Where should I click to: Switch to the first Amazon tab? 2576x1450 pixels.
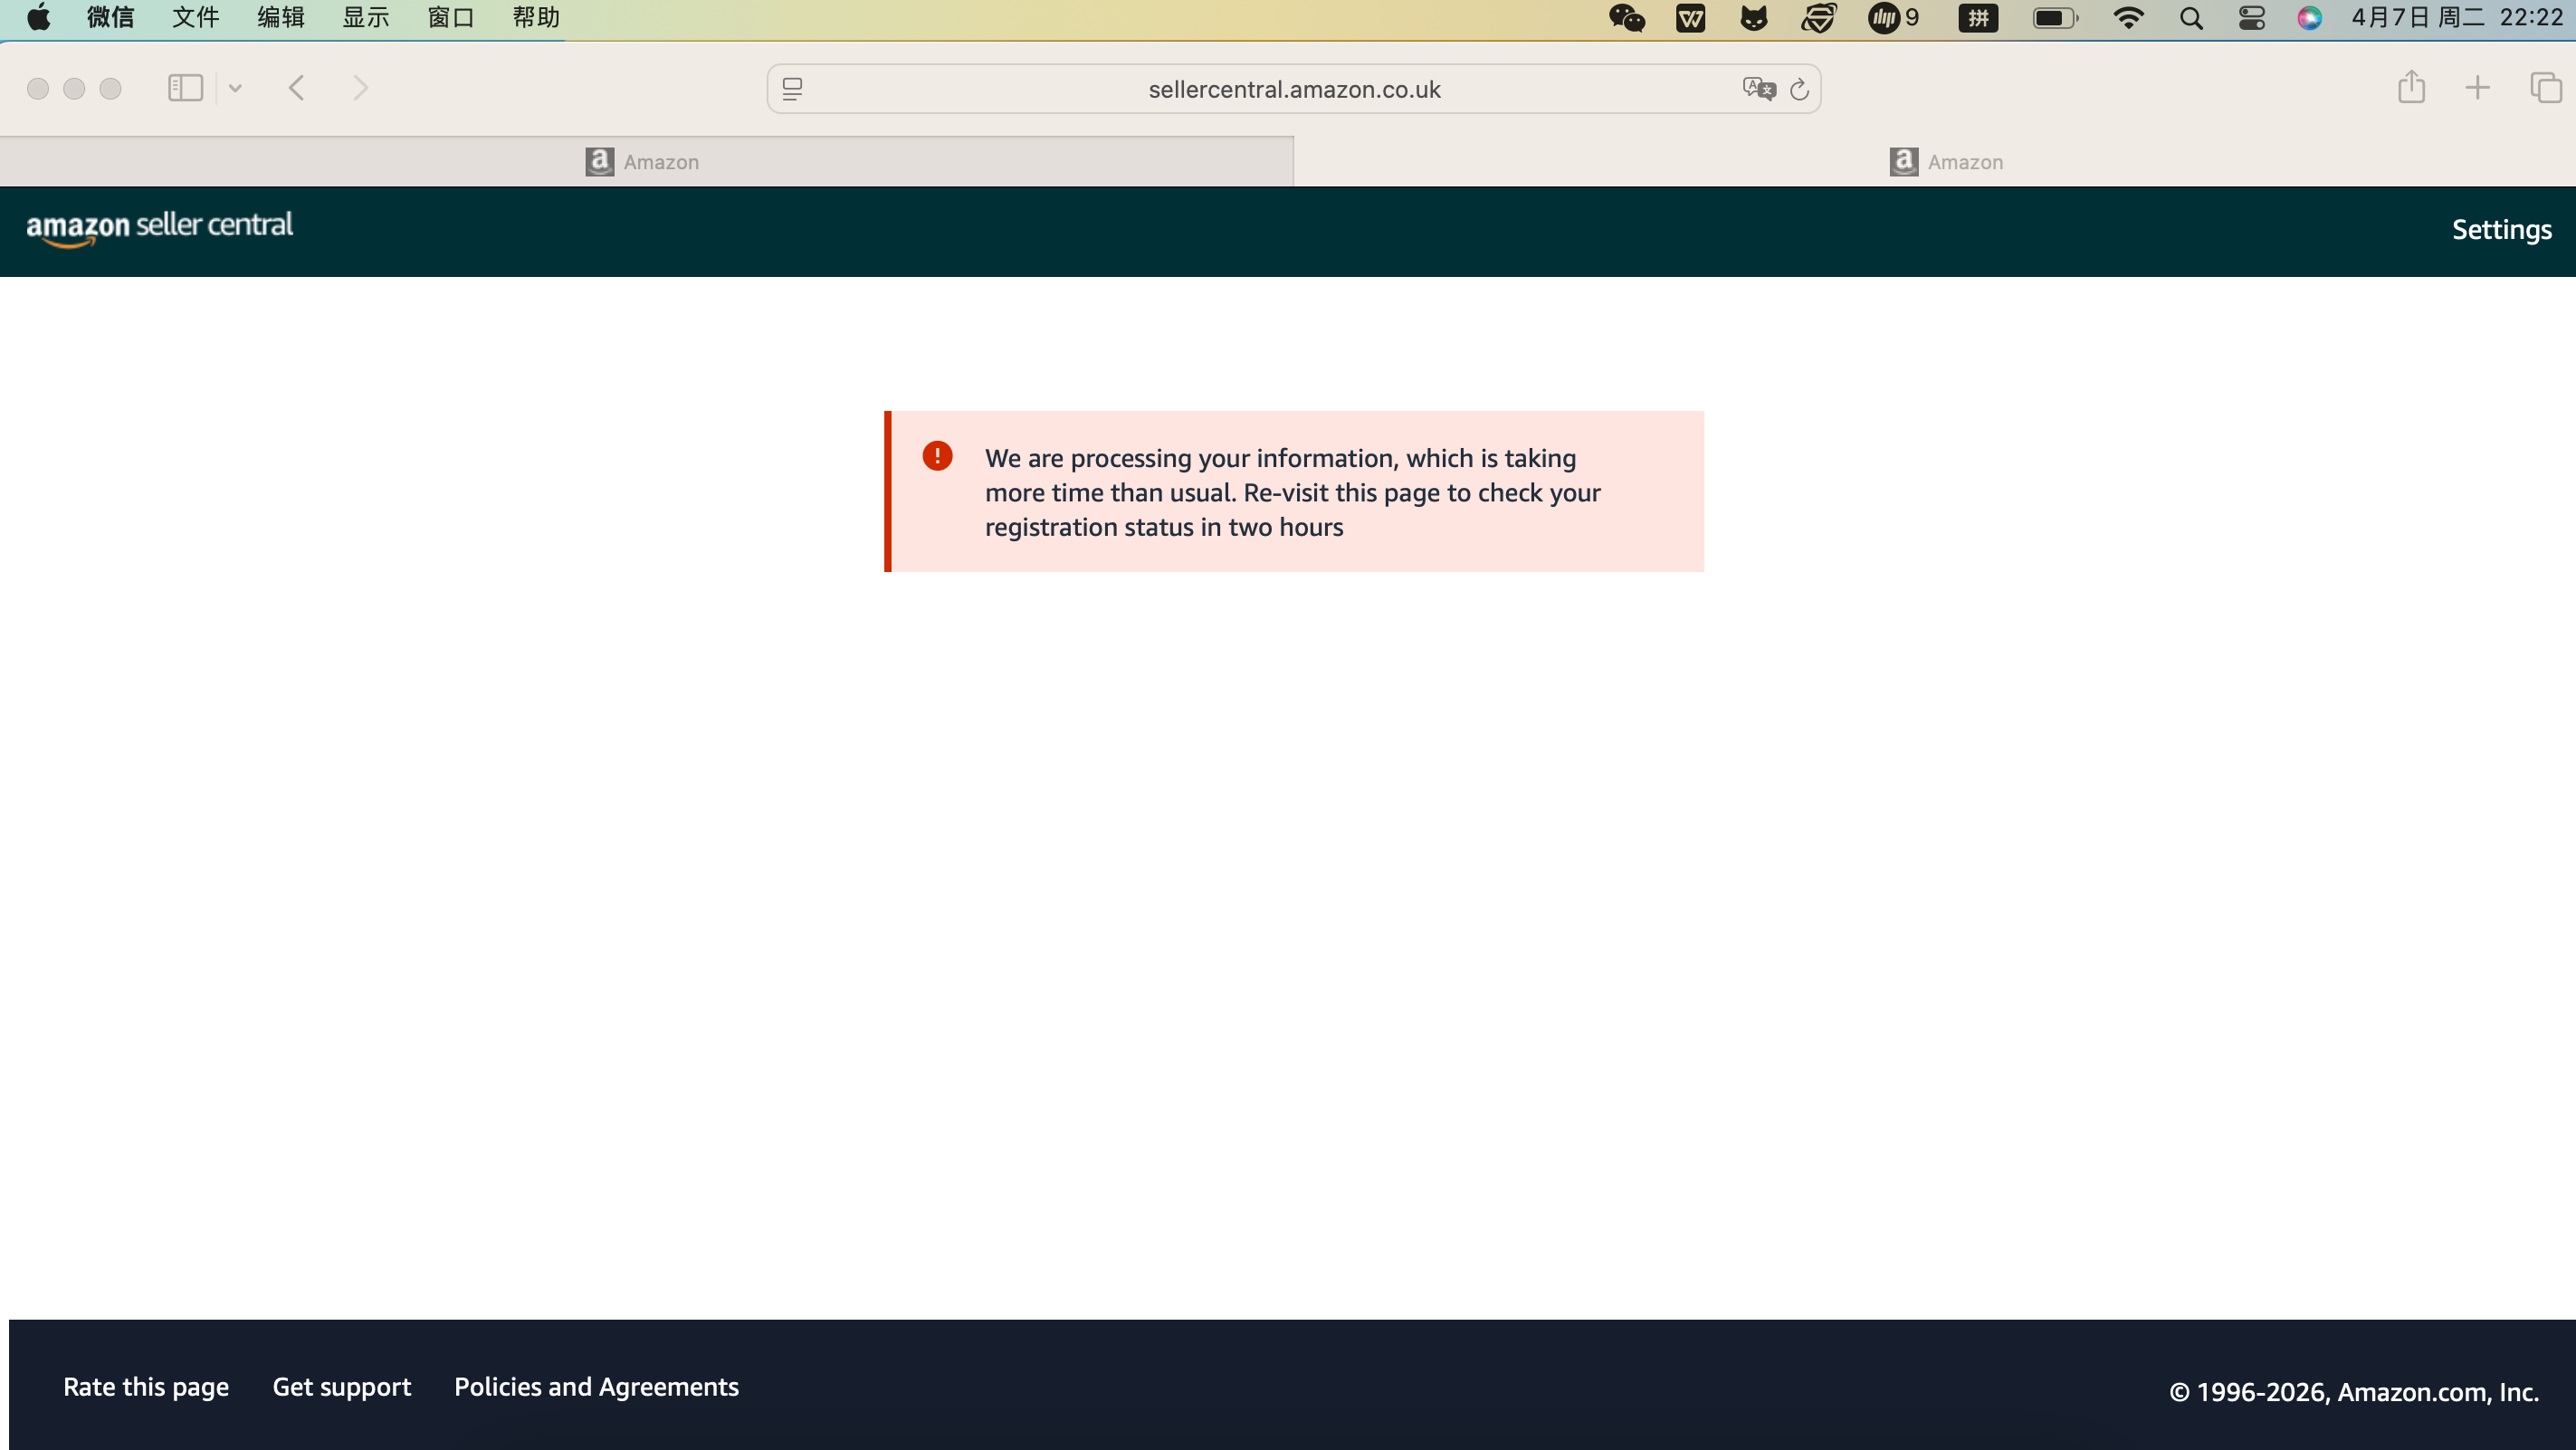pos(645,162)
